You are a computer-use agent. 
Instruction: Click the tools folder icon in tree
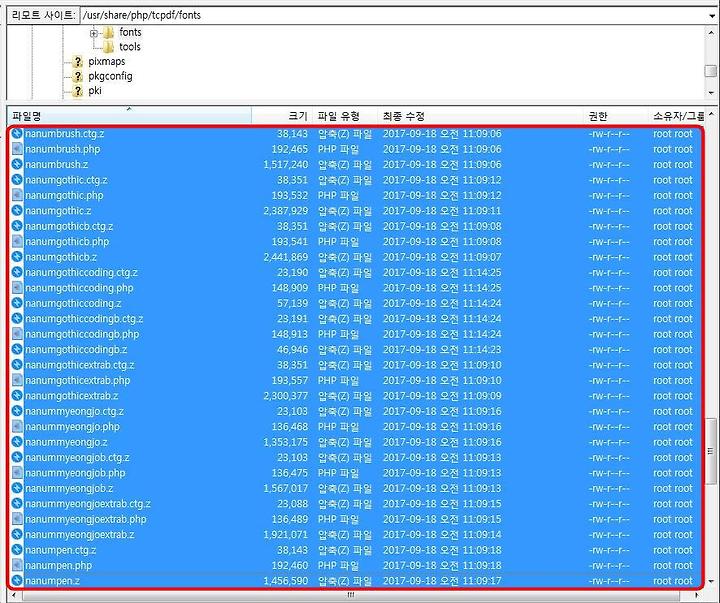(x=108, y=46)
